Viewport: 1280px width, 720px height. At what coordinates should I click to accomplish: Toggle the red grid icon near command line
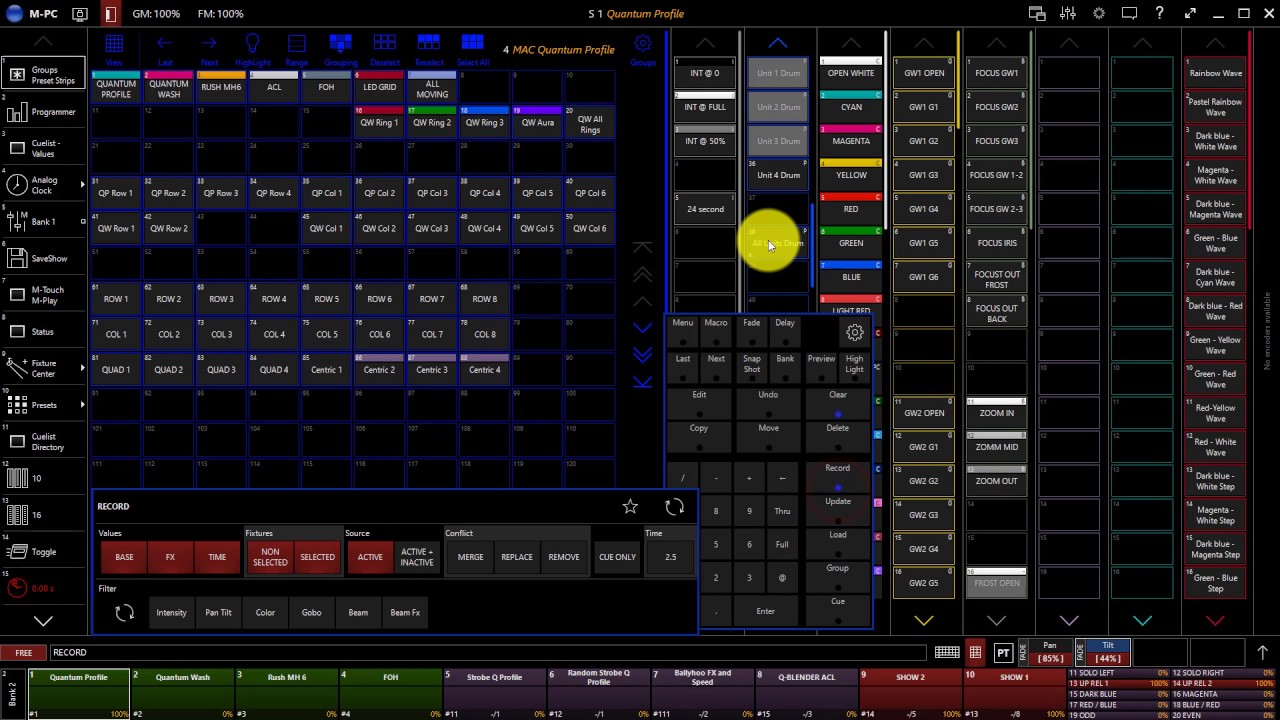[x=975, y=653]
